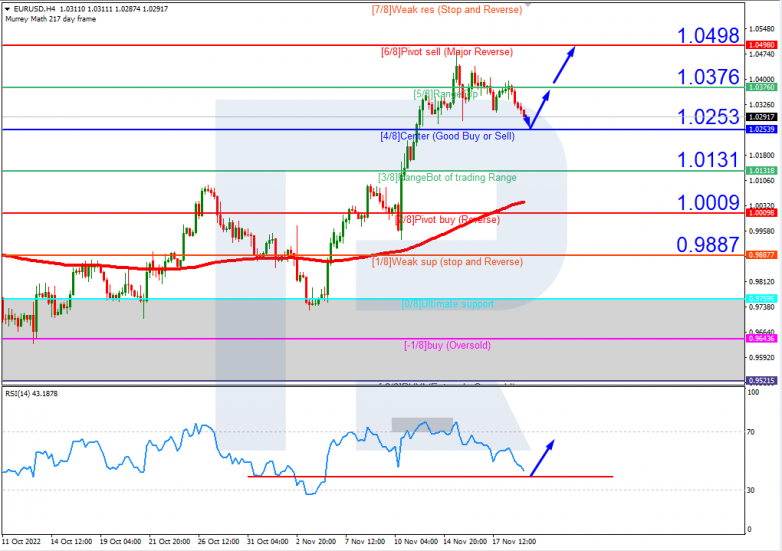Click the [6/8]Pivot sell (Major Reverse) label
The image size is (782, 551).
point(447,52)
